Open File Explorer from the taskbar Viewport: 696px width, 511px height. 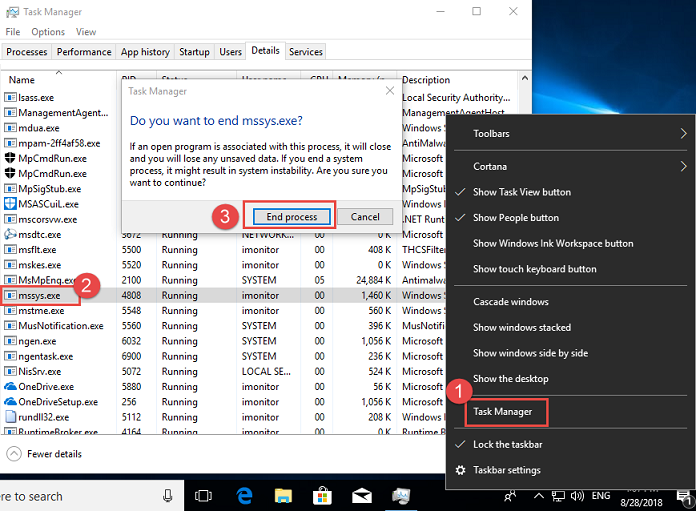click(283, 496)
